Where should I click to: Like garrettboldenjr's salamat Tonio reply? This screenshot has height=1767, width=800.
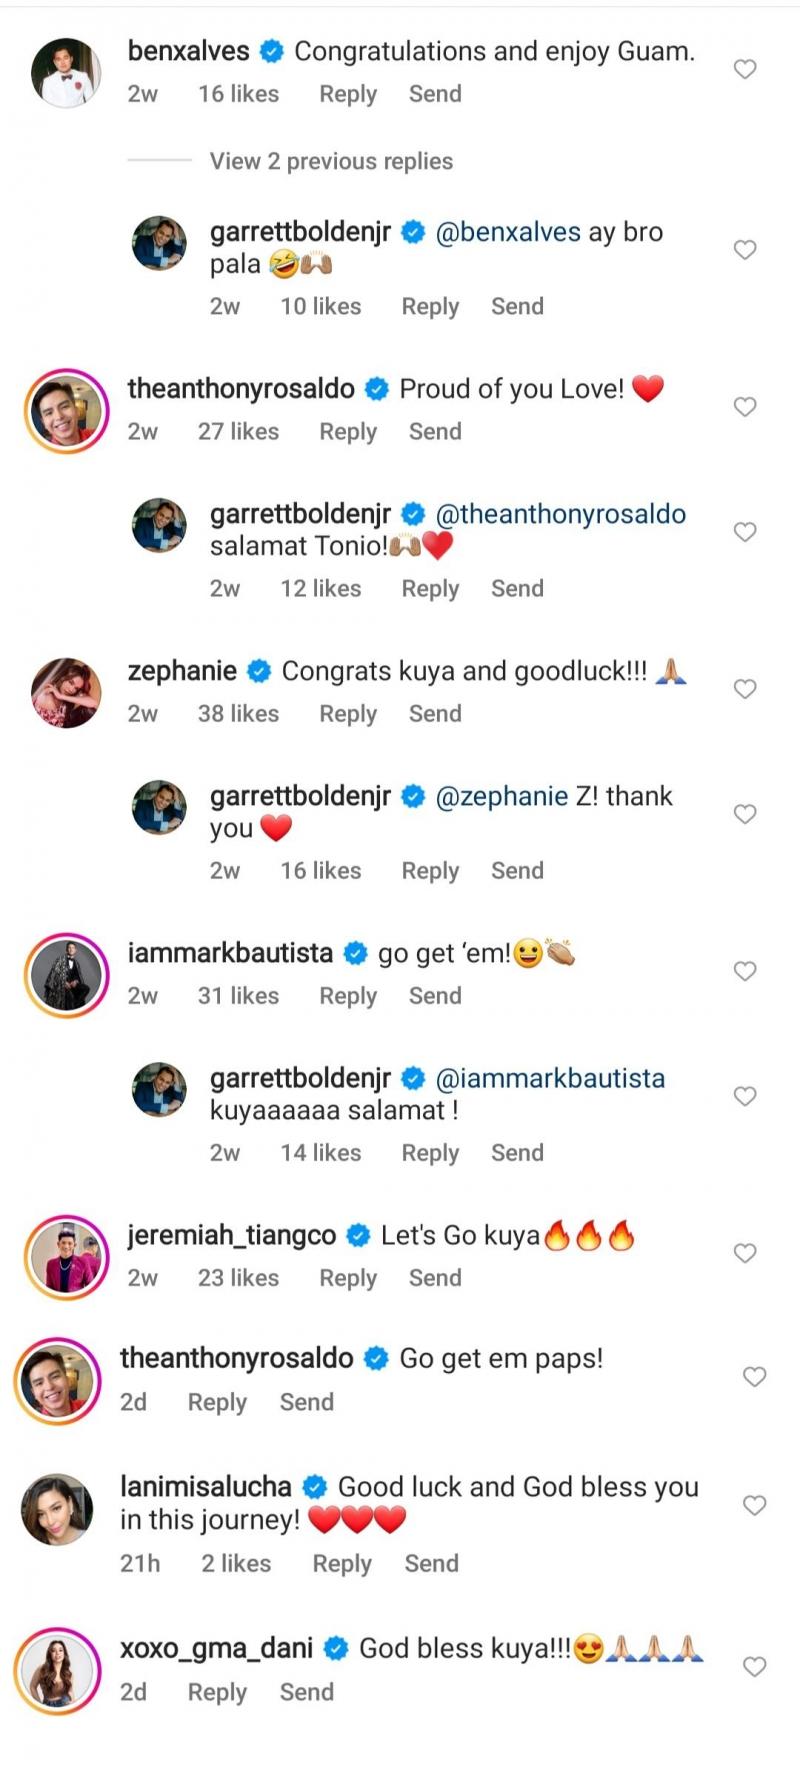(x=745, y=532)
